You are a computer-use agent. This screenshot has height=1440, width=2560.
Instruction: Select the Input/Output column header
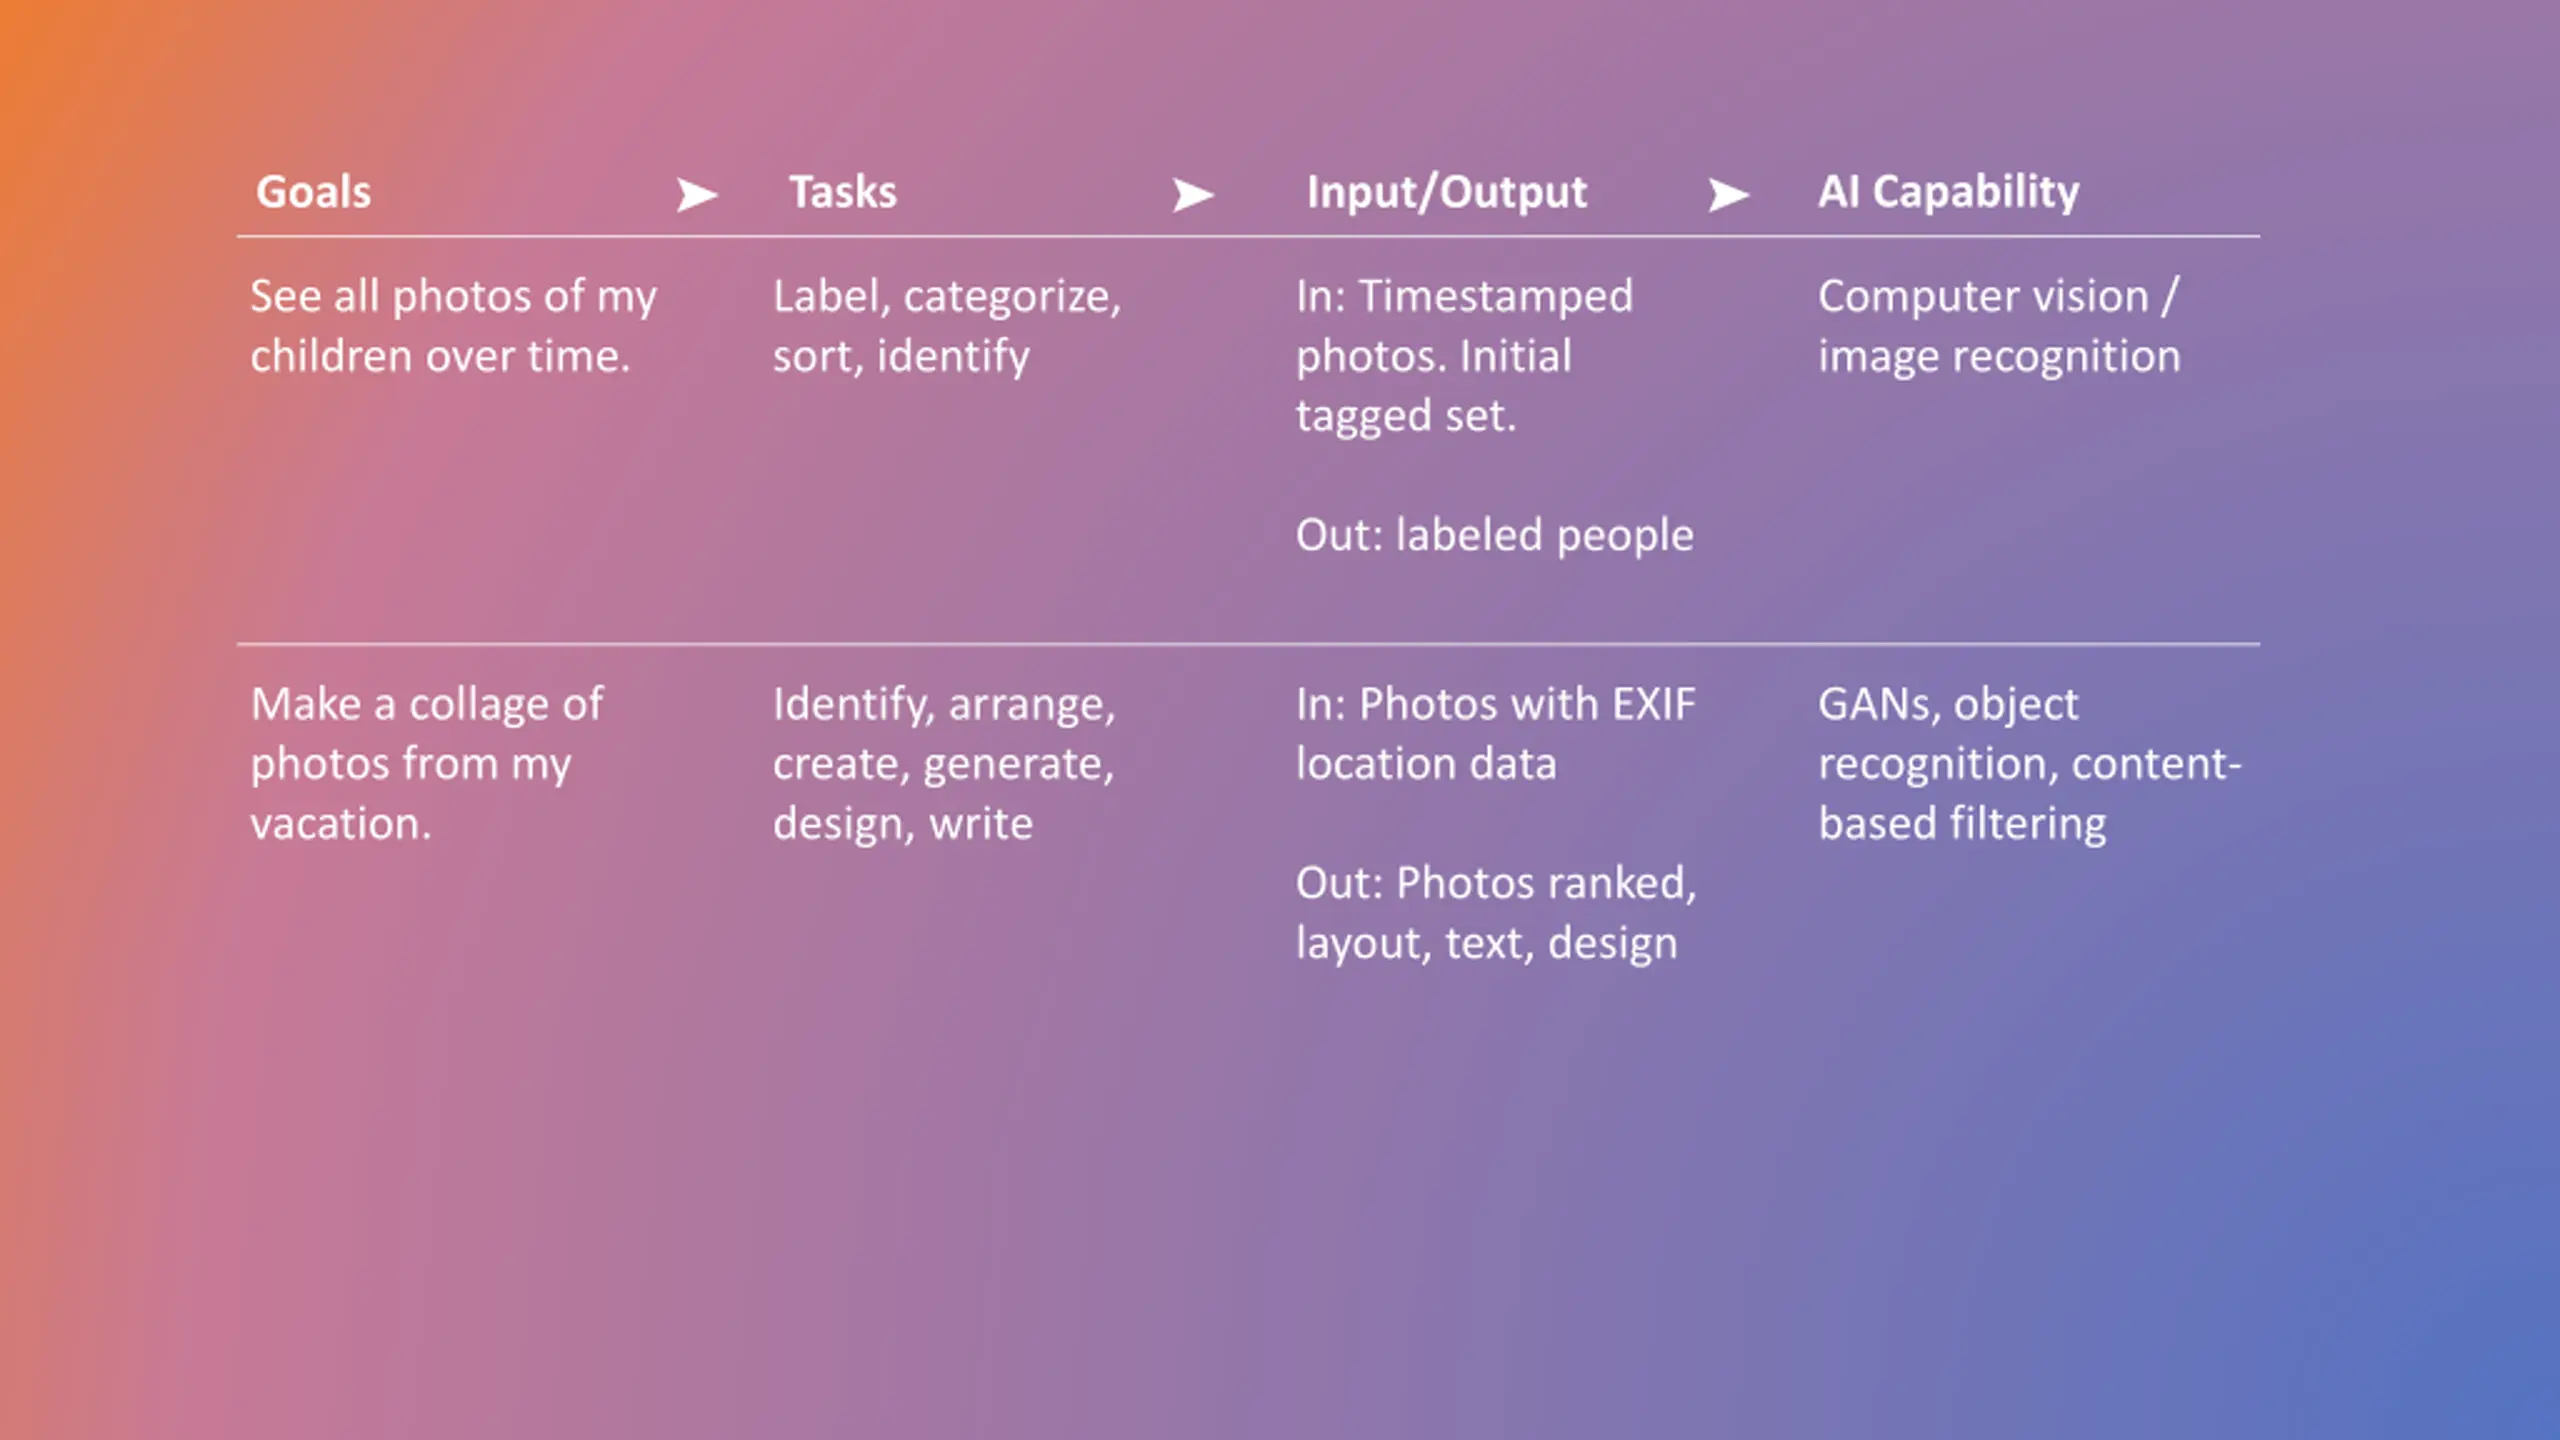pos(1446,193)
